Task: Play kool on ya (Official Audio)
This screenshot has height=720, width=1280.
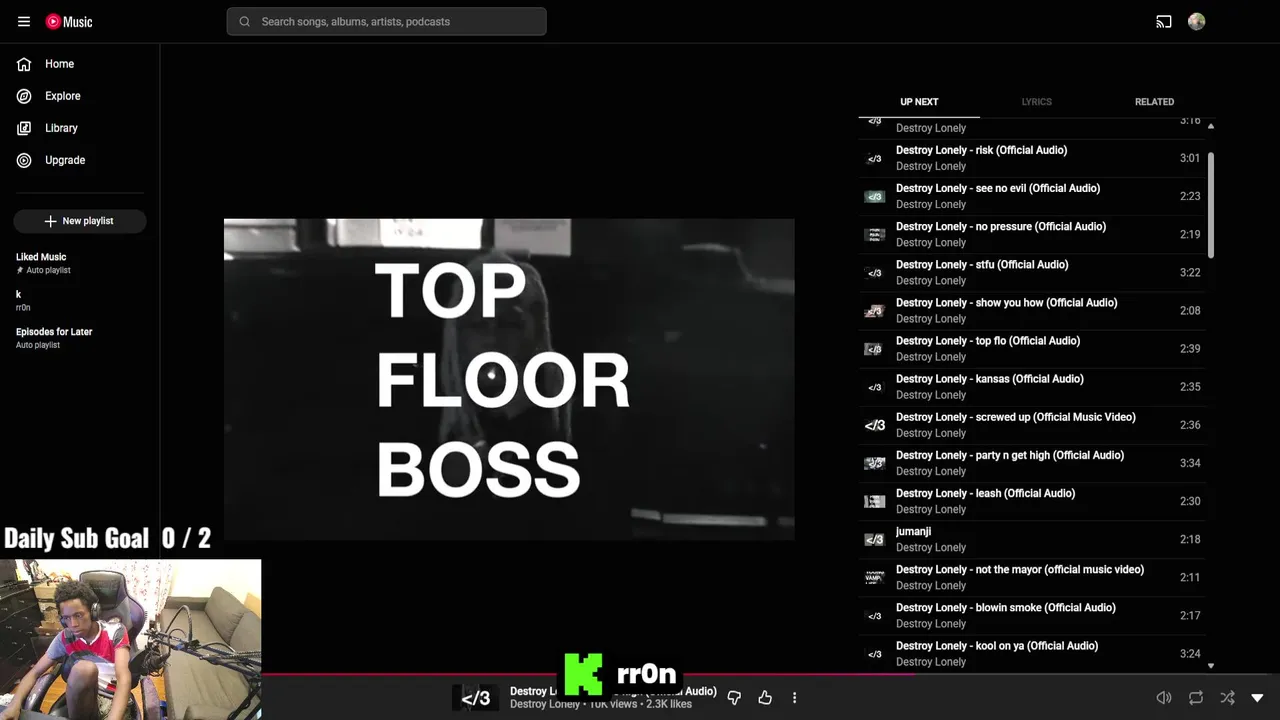Action: [1032, 653]
